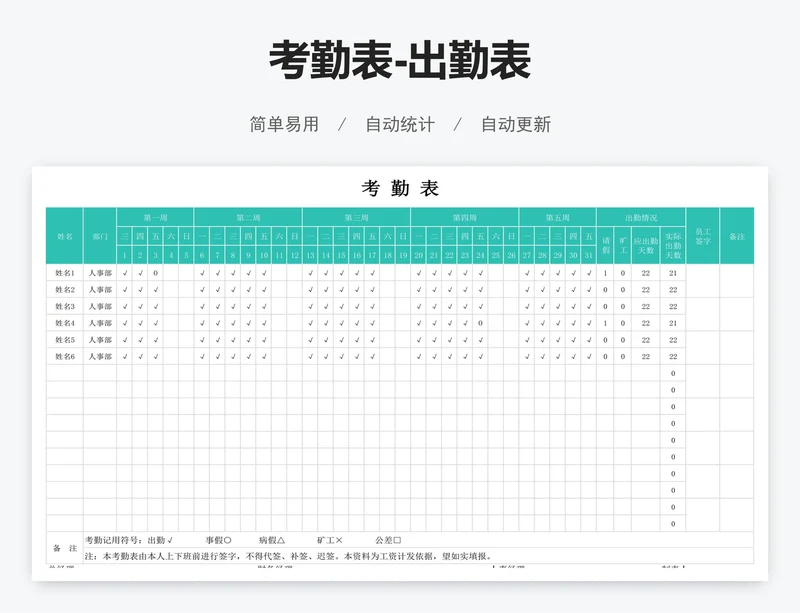Click the legend entry 事假○

(219, 540)
